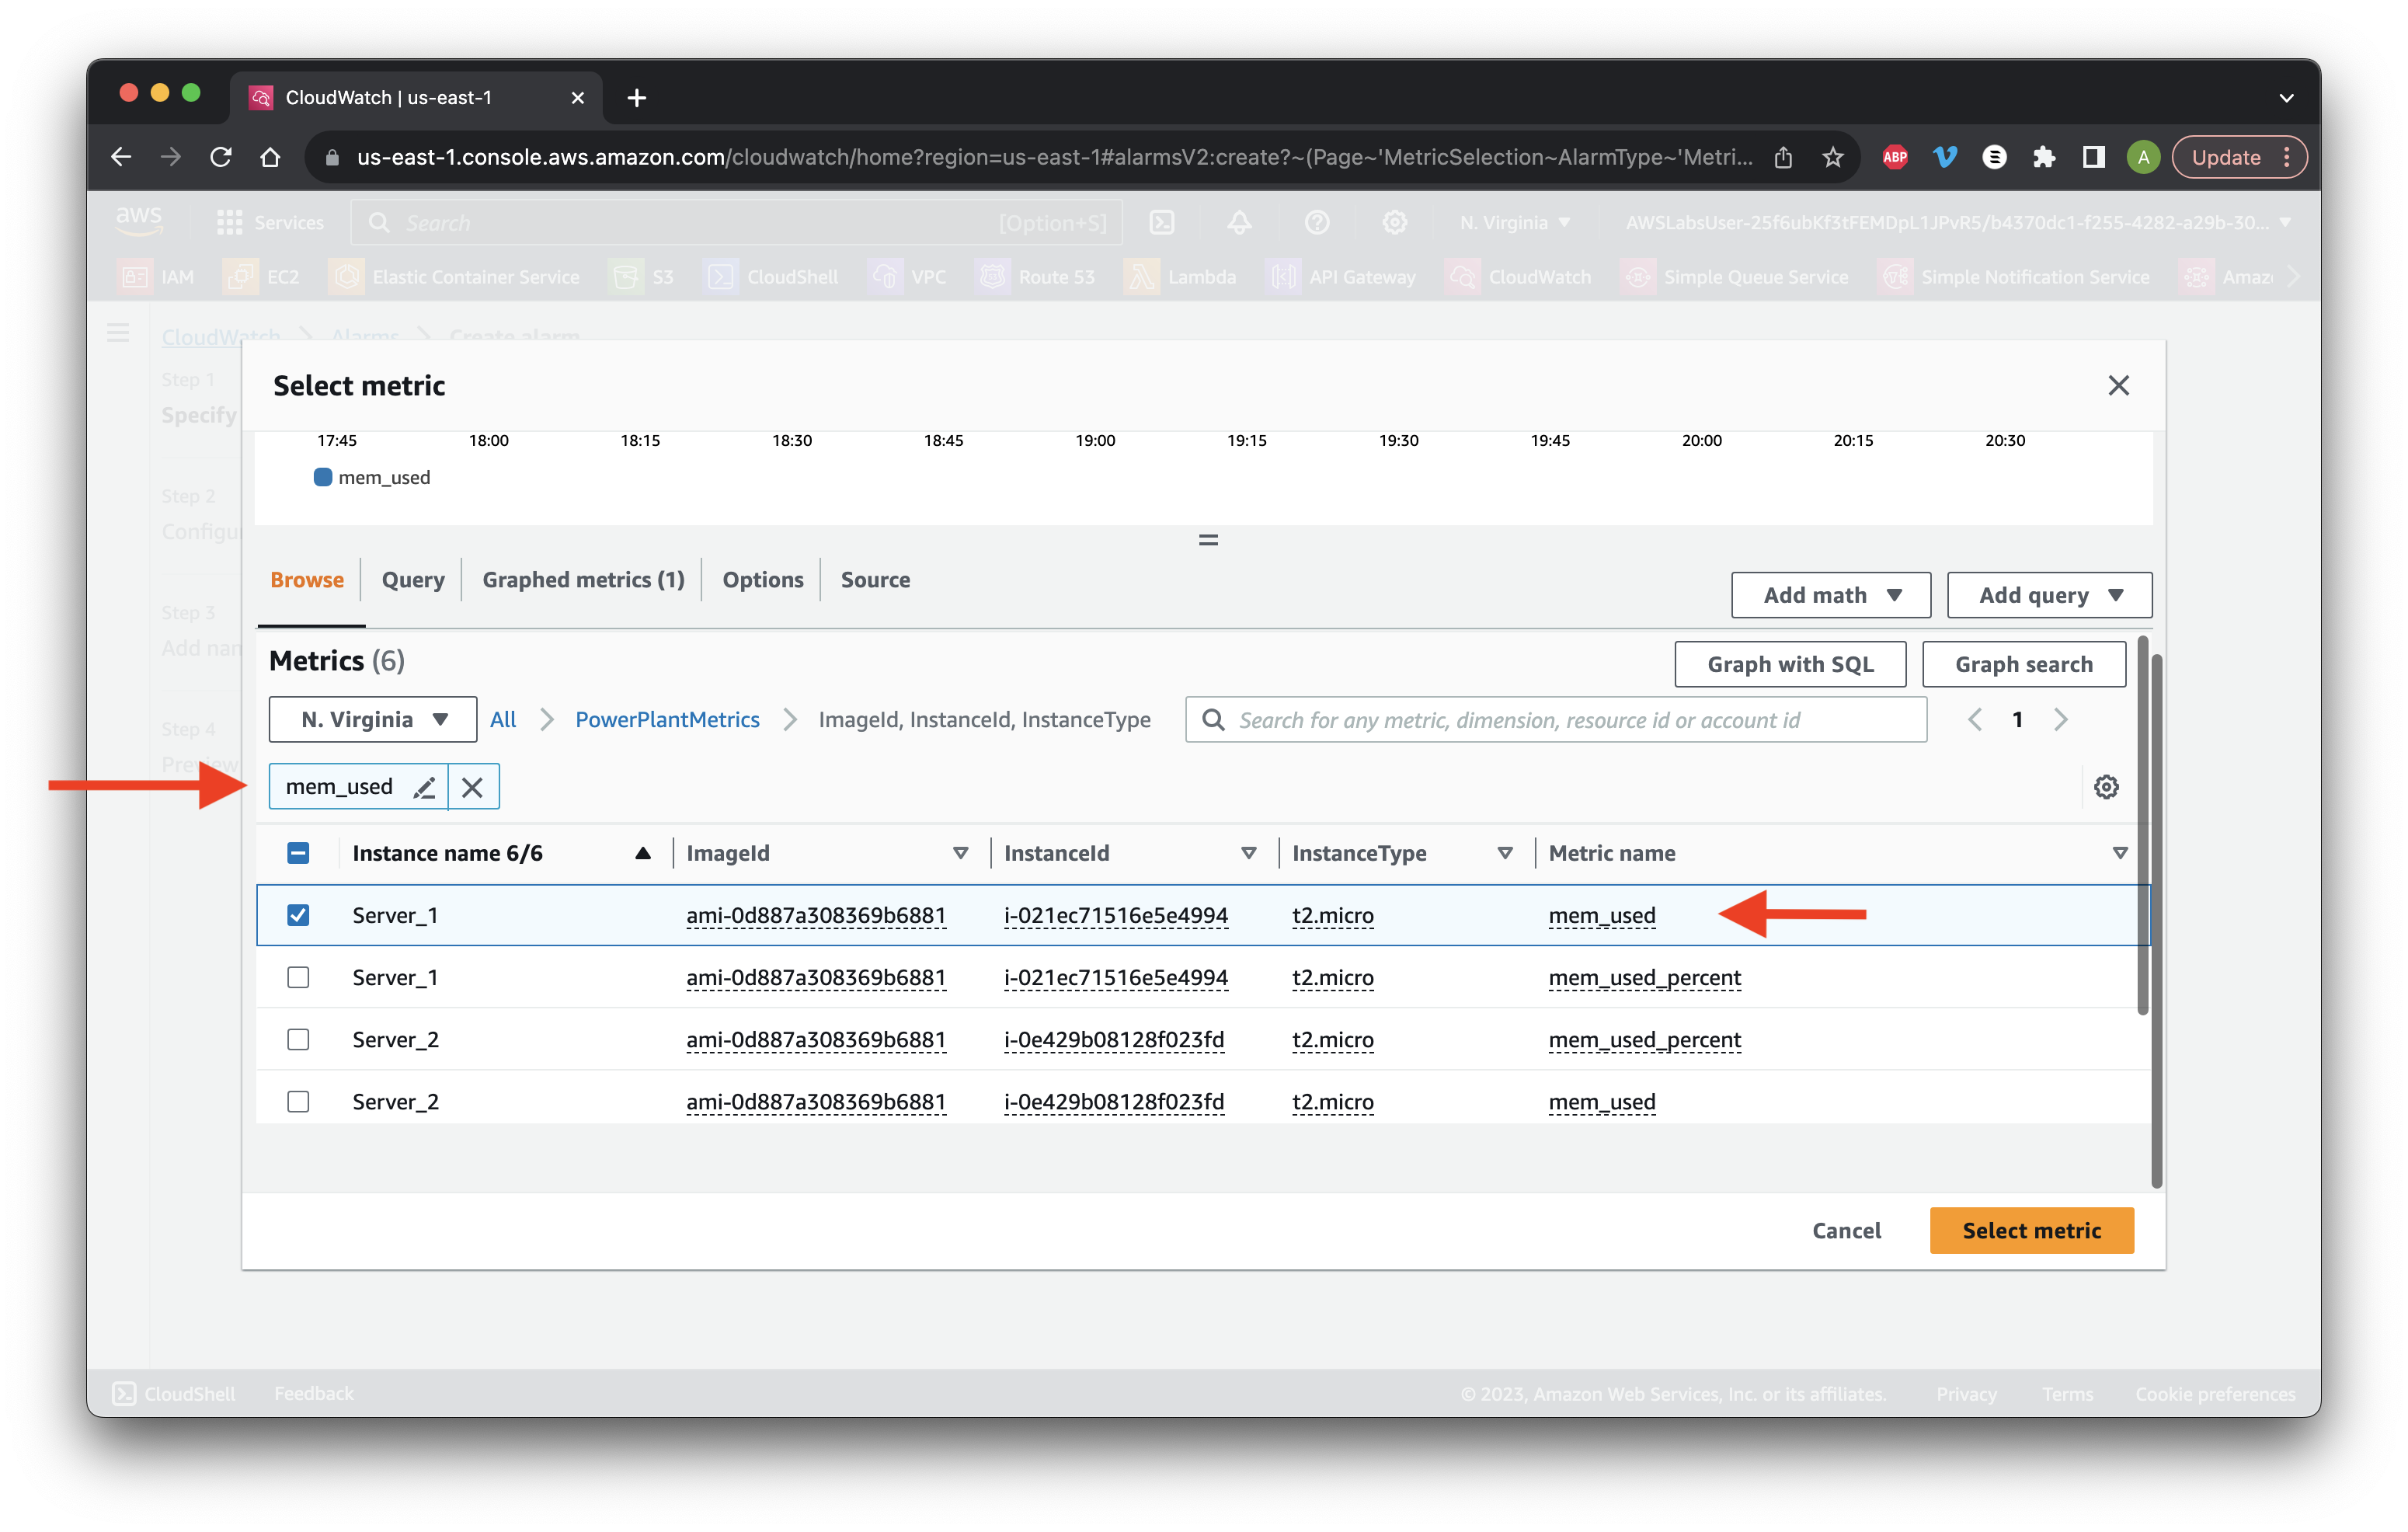
Task: Expand the Add query dropdown
Action: coord(2049,595)
